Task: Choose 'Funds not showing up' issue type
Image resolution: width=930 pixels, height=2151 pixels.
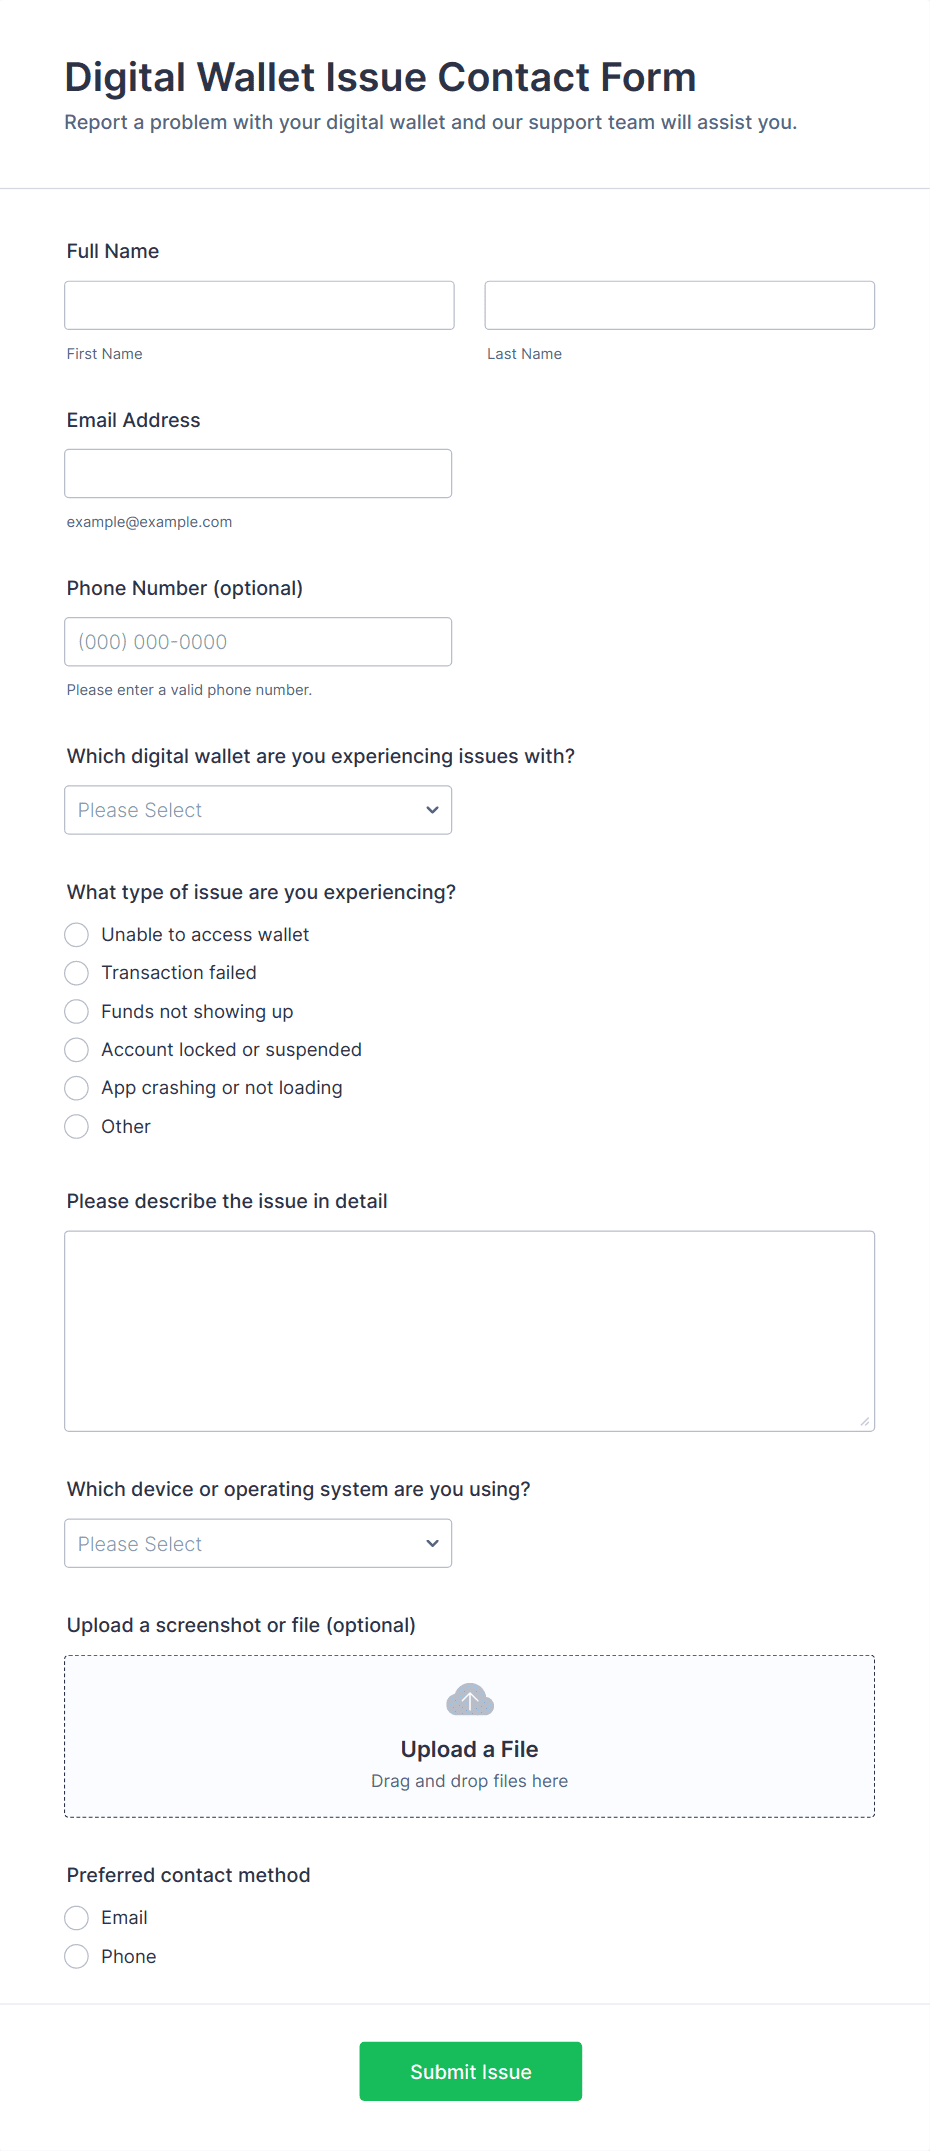Action: (76, 1012)
